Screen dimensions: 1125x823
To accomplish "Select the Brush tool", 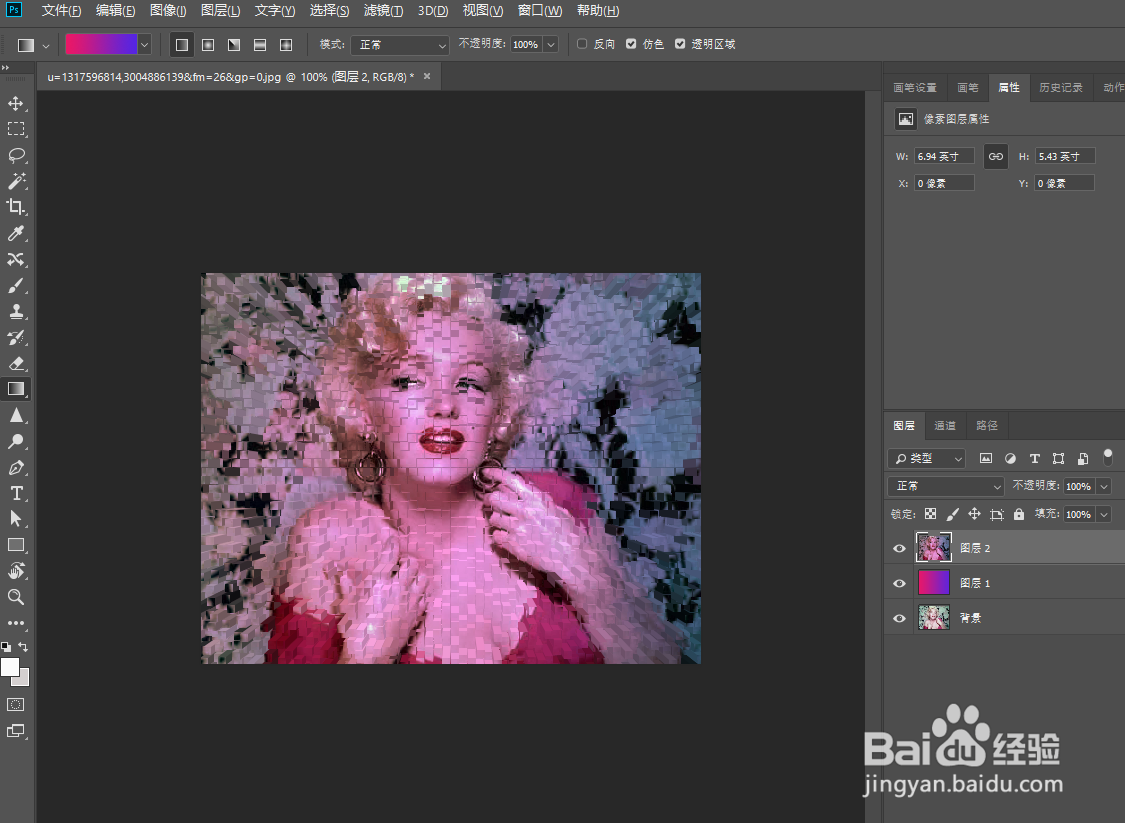I will pos(16,286).
